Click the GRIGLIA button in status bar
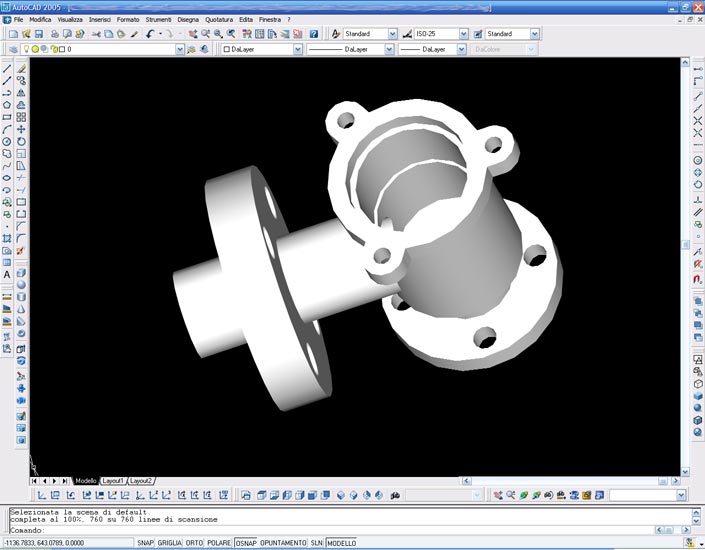705x550 pixels. click(x=170, y=543)
